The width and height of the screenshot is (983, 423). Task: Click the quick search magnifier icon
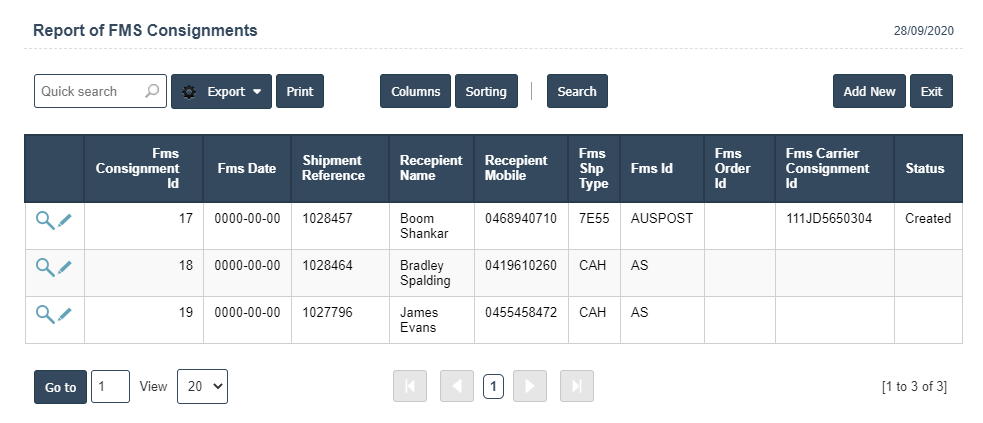(x=152, y=91)
